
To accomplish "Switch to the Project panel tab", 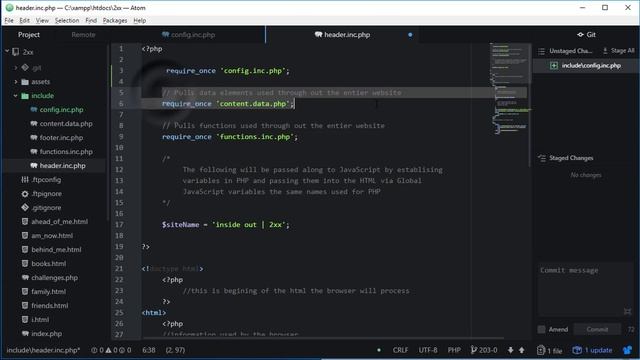I will coord(29,35).
